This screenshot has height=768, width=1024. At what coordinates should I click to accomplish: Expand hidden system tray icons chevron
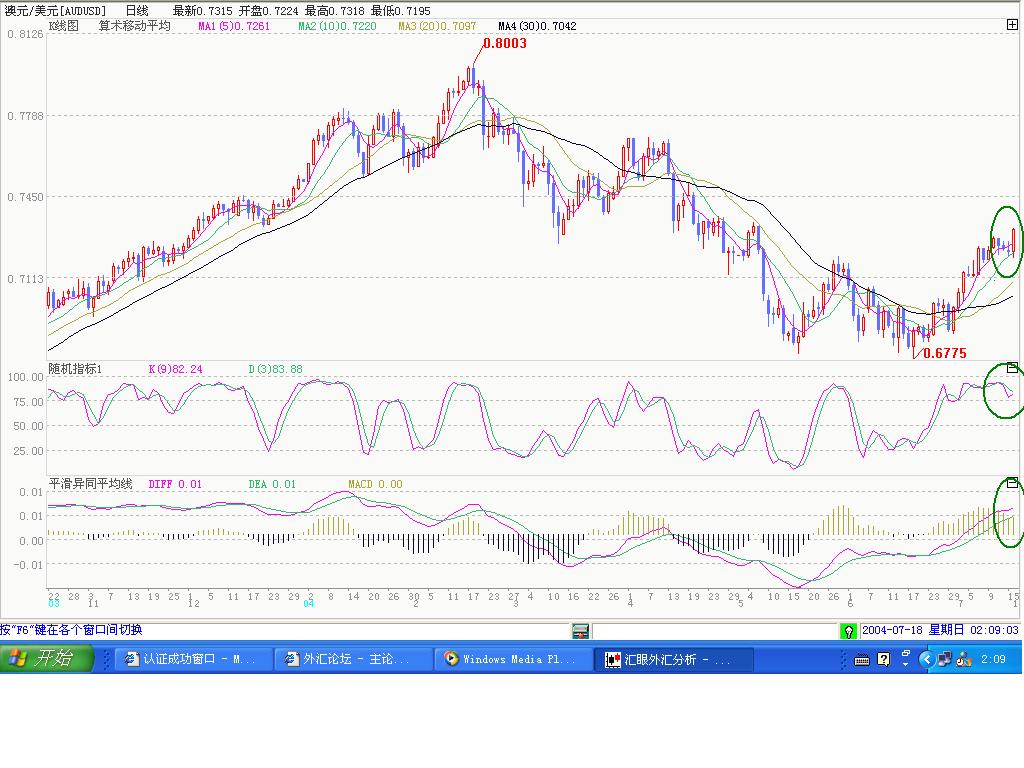pyautogui.click(x=925, y=660)
